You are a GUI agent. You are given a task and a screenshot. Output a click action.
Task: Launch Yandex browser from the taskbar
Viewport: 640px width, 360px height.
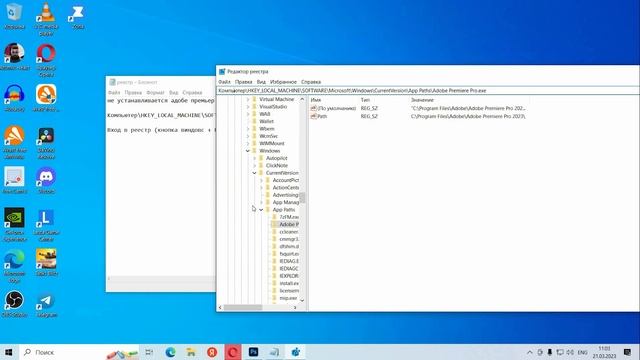coord(212,352)
